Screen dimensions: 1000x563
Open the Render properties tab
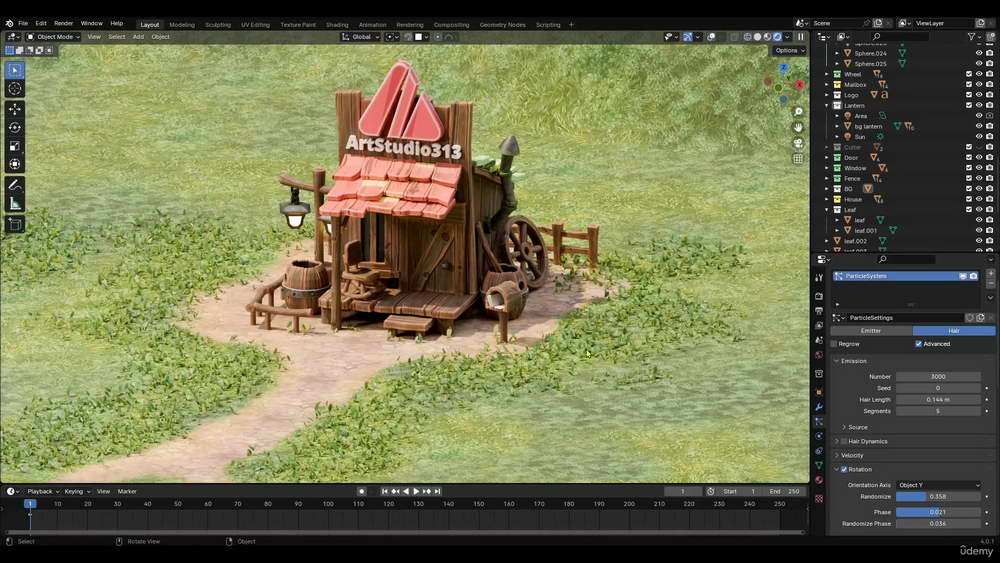819,296
